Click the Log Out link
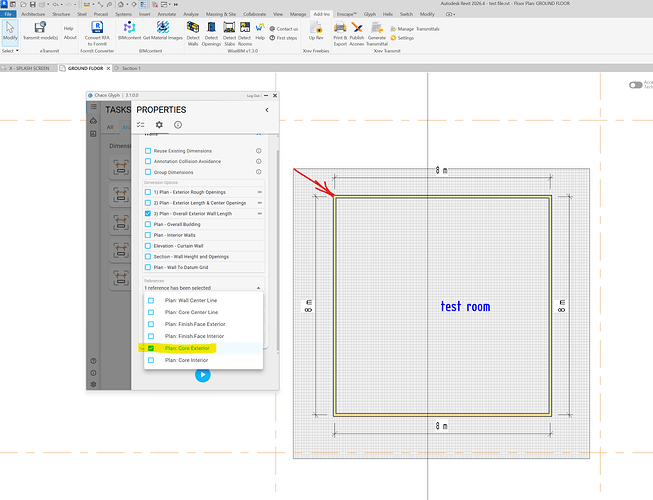The width and height of the screenshot is (653, 500). pos(253,96)
